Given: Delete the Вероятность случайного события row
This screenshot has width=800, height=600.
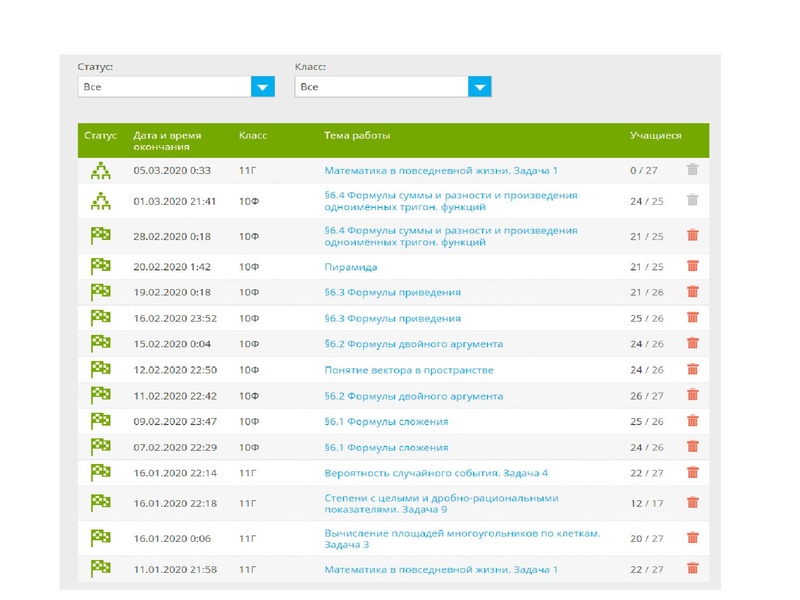Looking at the screenshot, I should [692, 473].
